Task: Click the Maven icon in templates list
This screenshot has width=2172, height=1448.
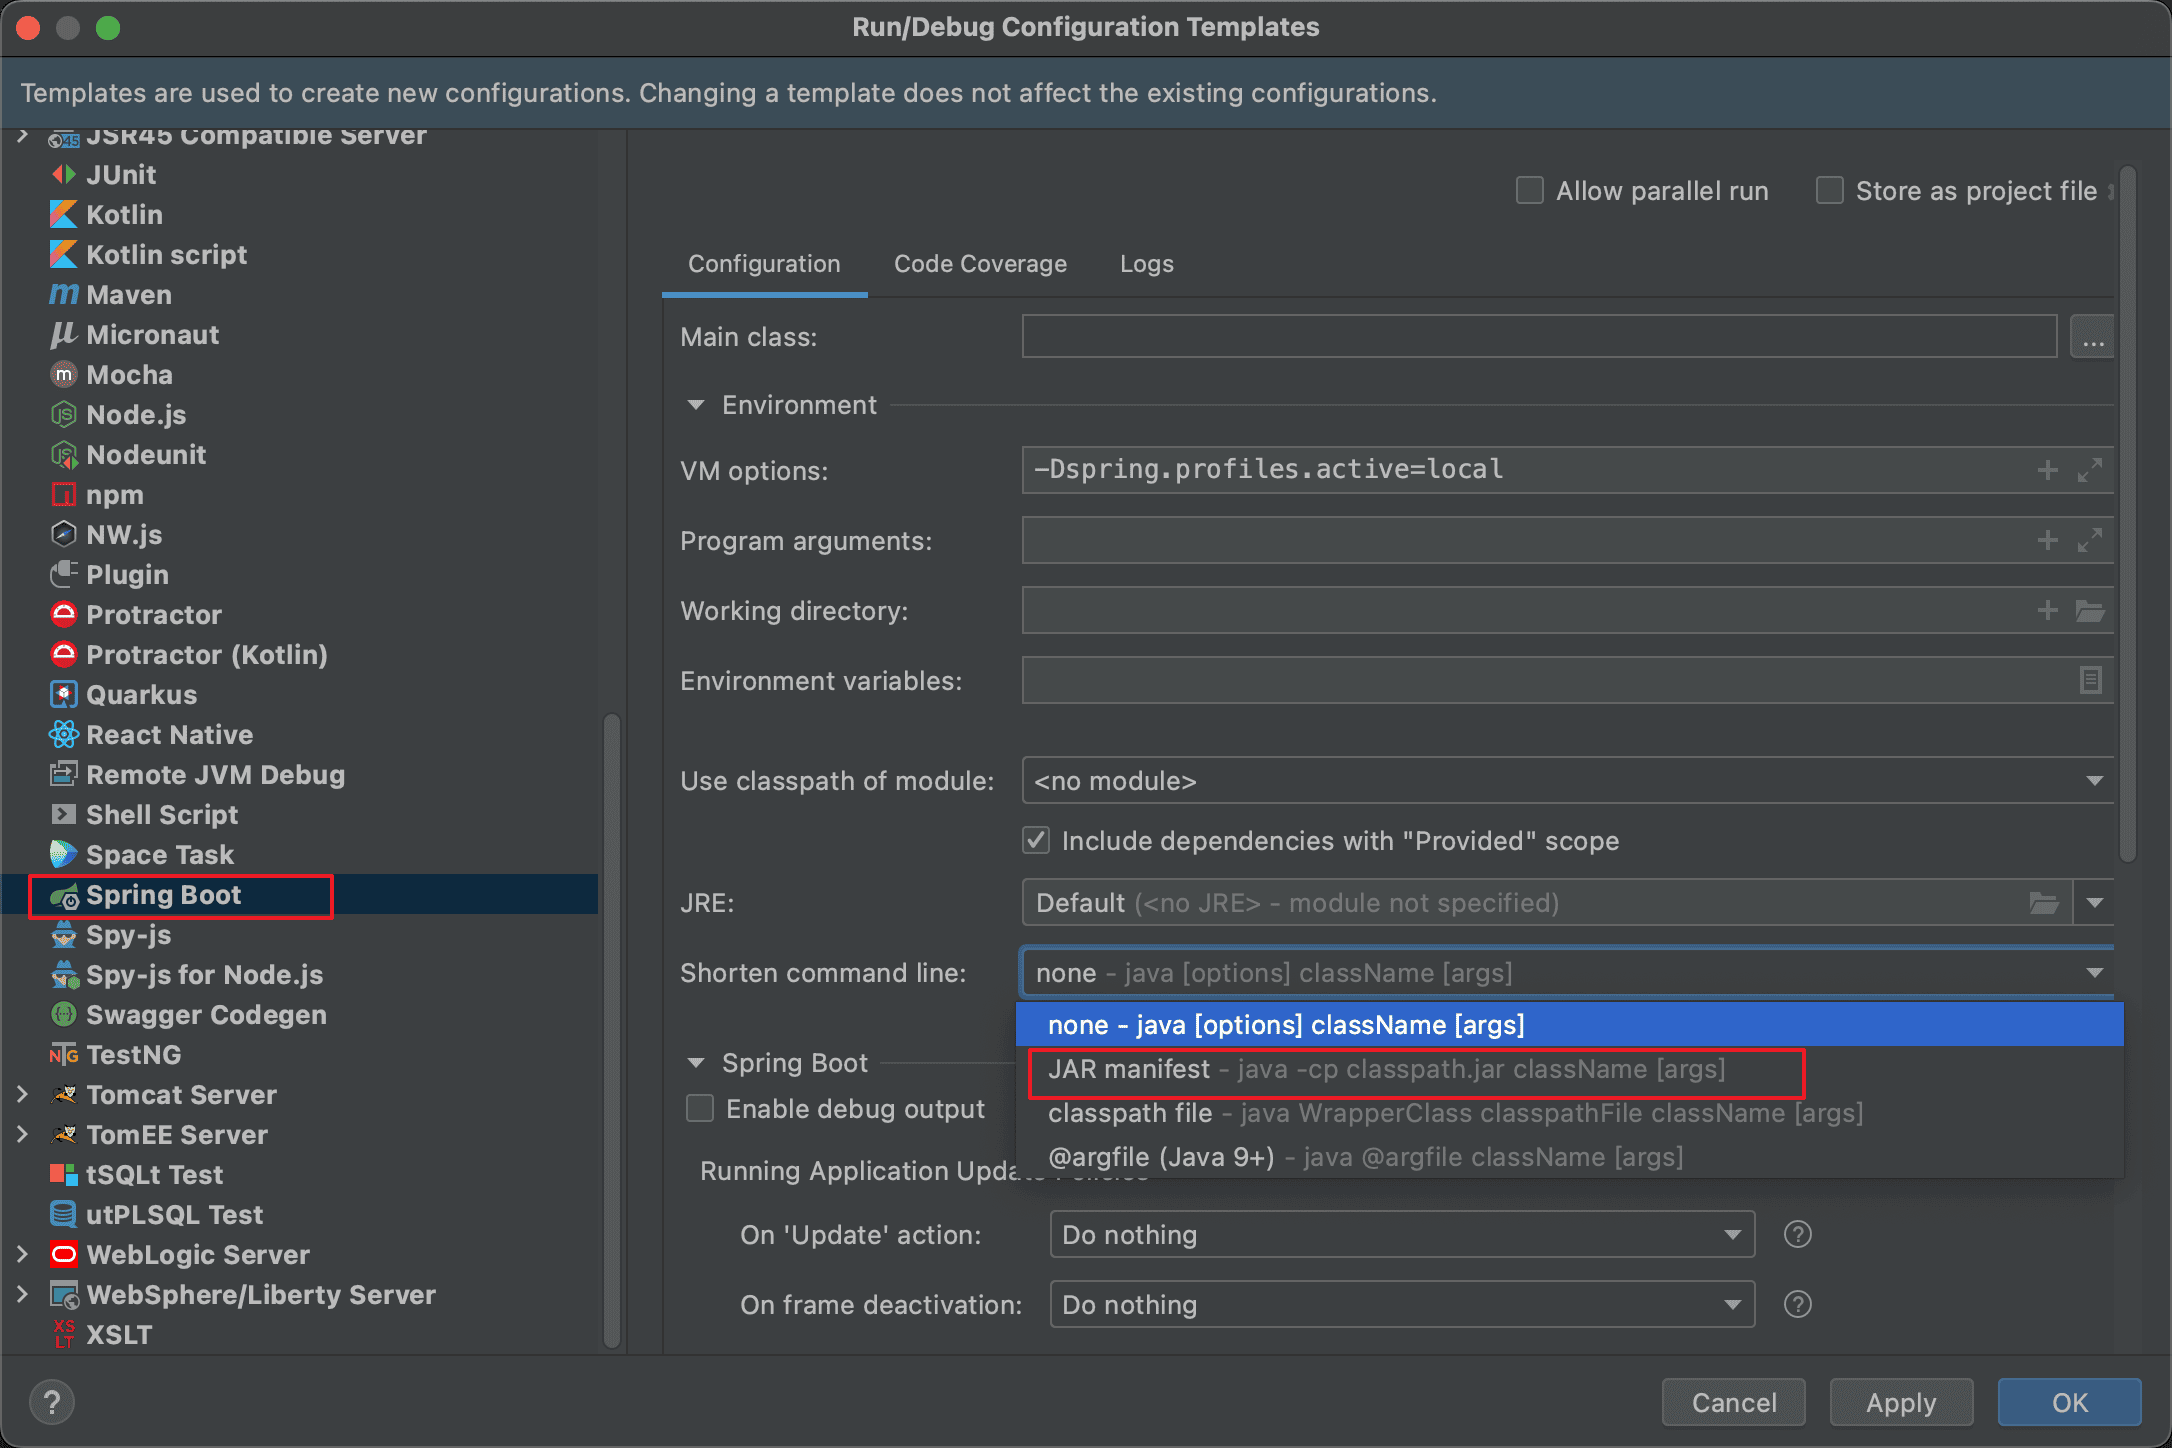Action: pyautogui.click(x=63, y=294)
